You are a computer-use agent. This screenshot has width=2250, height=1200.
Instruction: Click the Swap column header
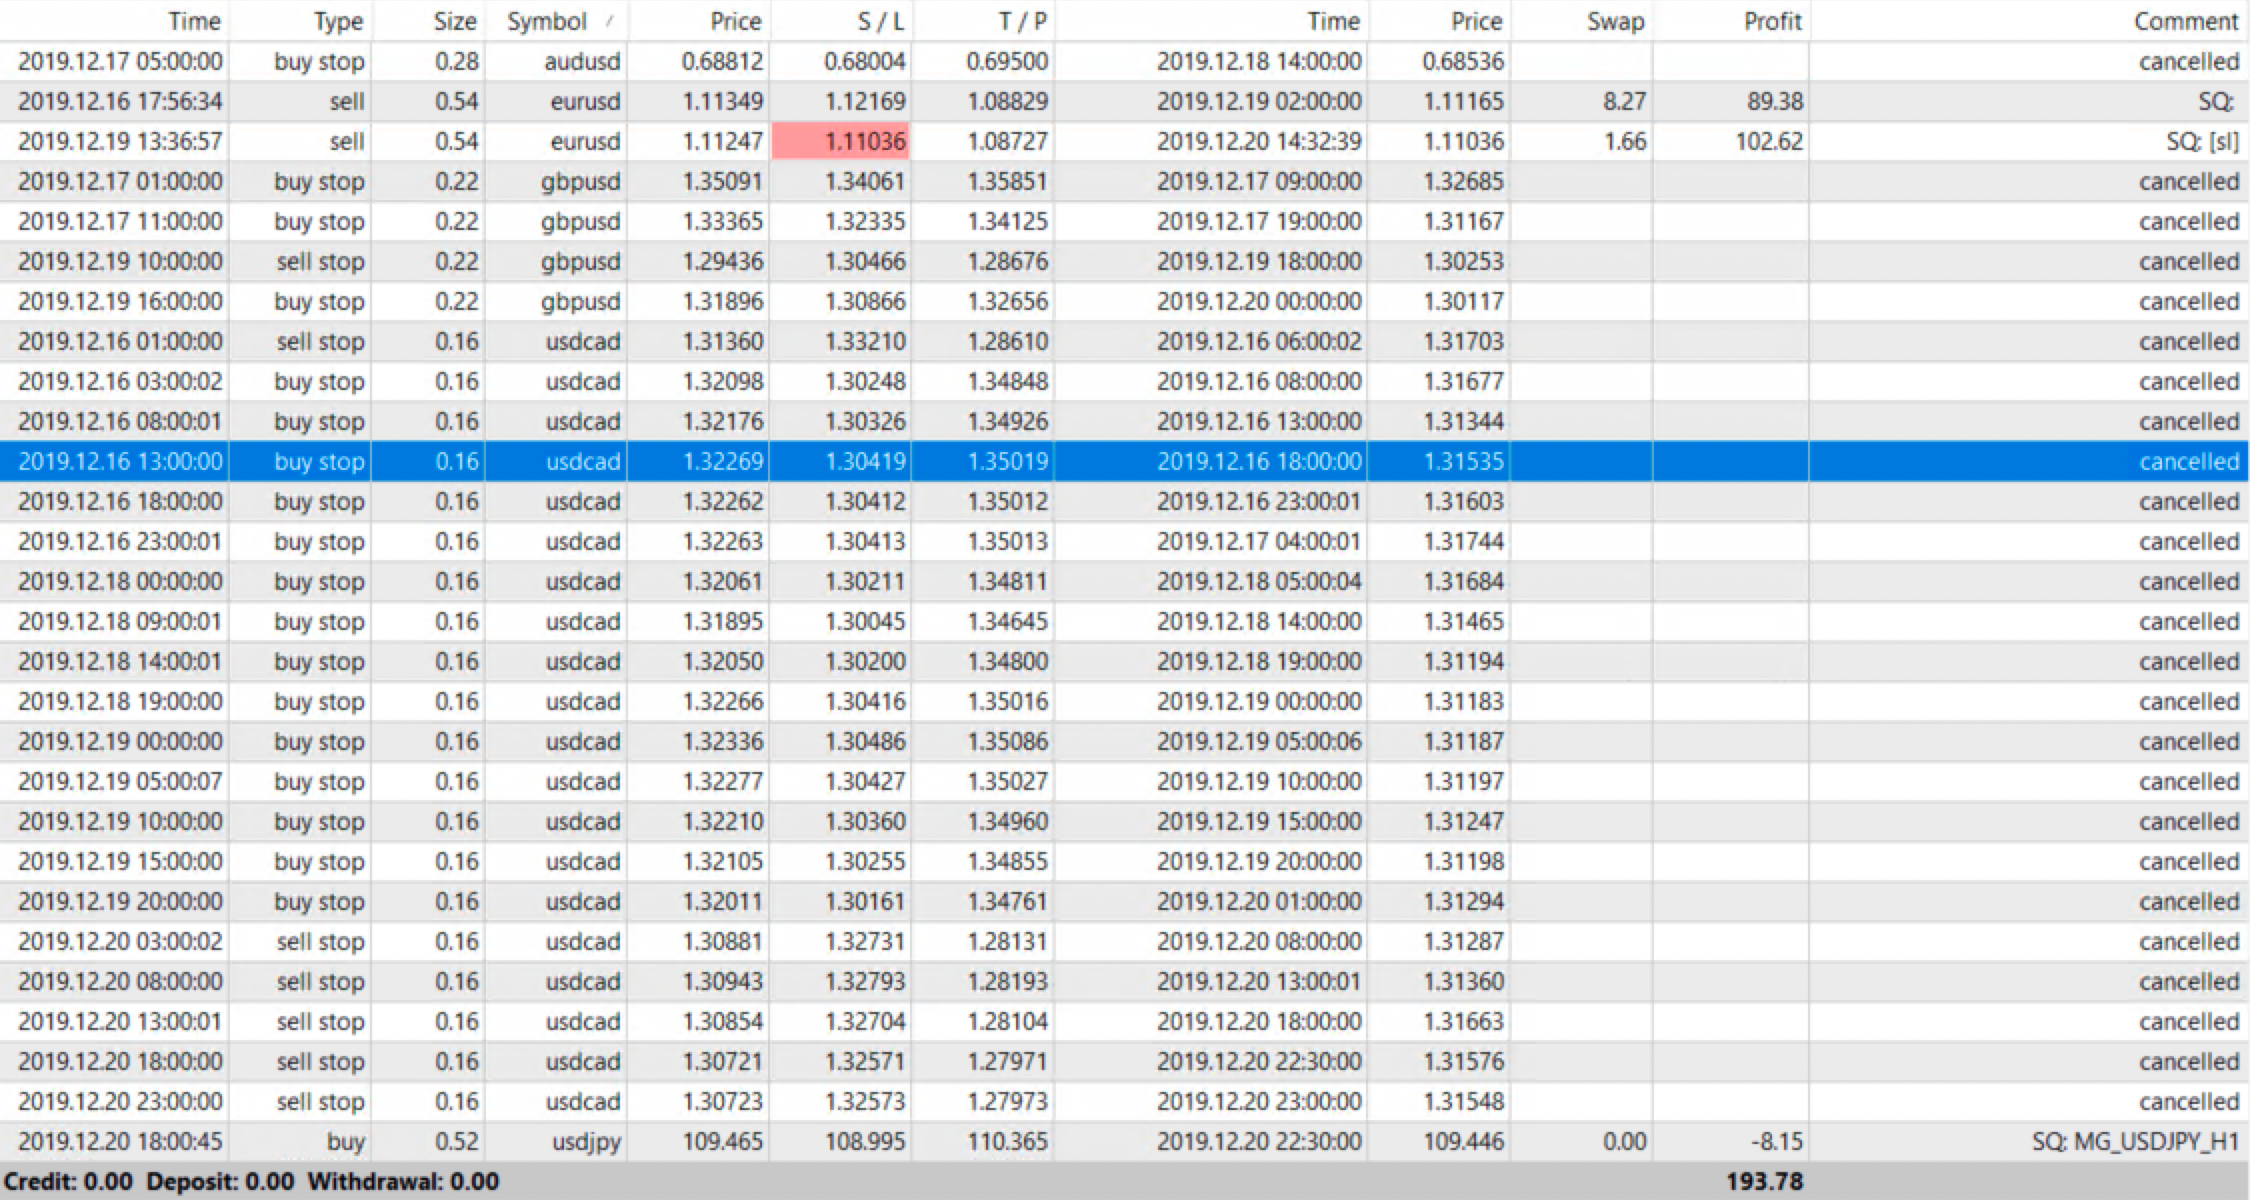(1614, 21)
